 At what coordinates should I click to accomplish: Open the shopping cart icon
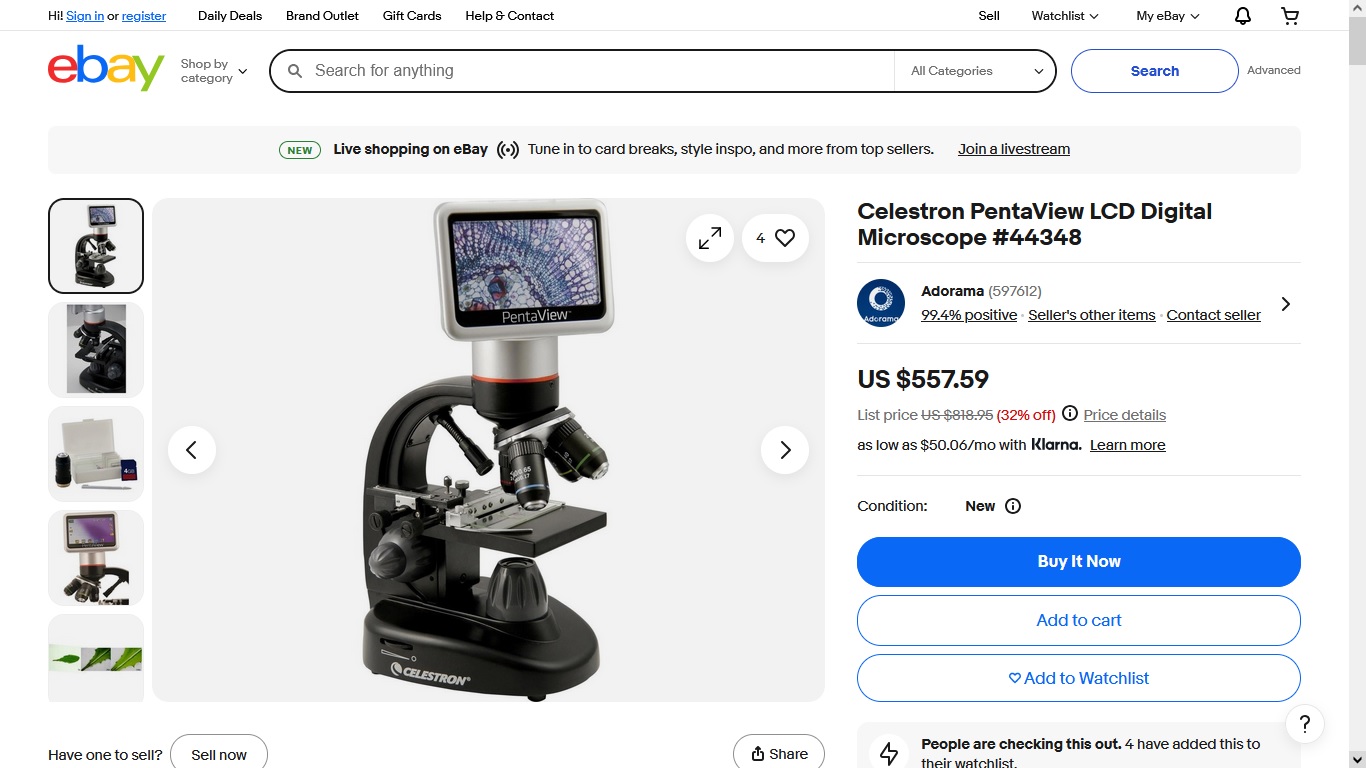click(x=1290, y=16)
